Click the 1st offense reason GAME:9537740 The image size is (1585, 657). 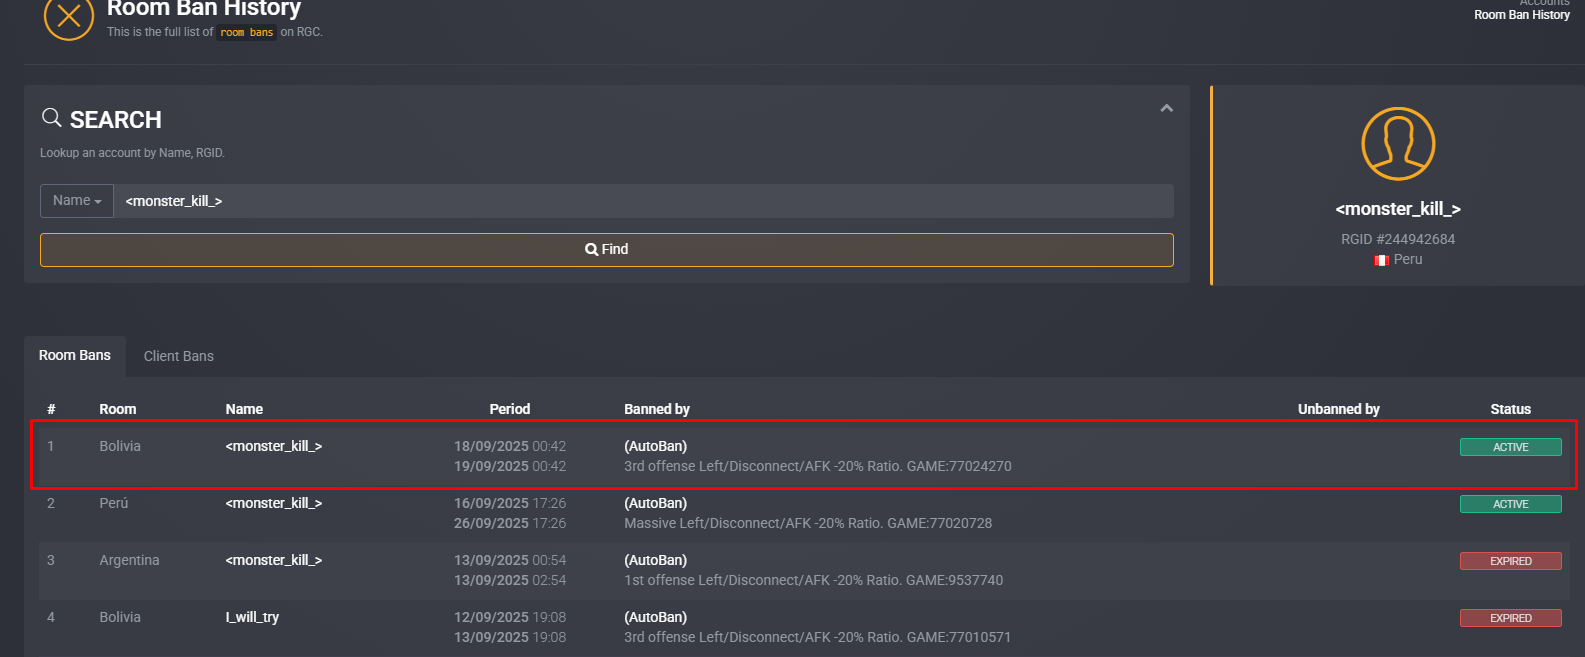[814, 580]
